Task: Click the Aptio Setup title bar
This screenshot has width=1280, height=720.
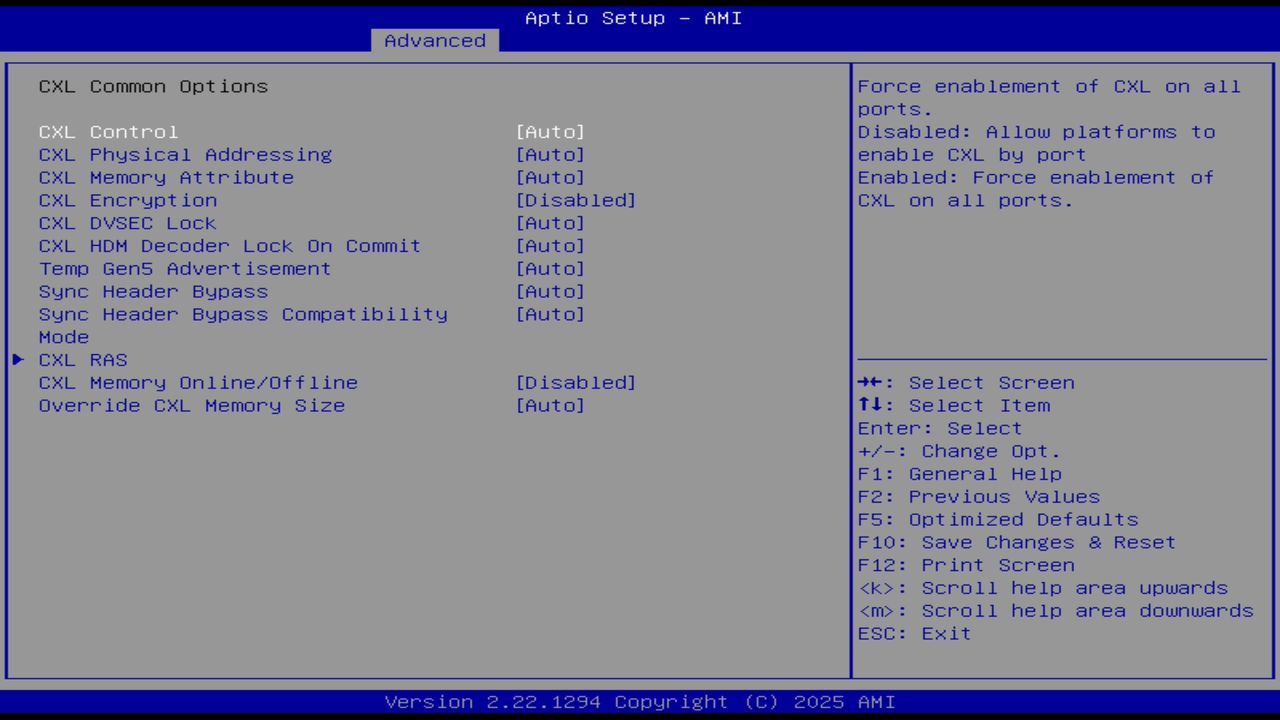Action: [x=632, y=17]
